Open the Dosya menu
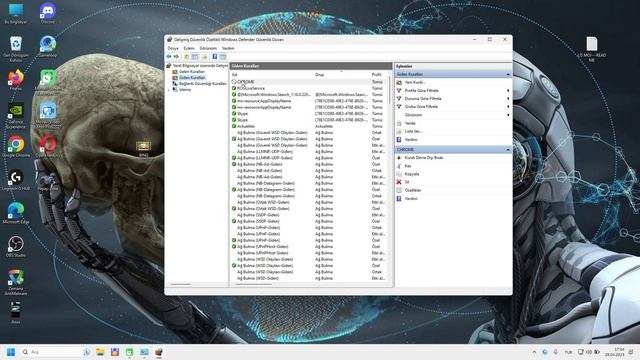The image size is (640, 360). click(173, 48)
